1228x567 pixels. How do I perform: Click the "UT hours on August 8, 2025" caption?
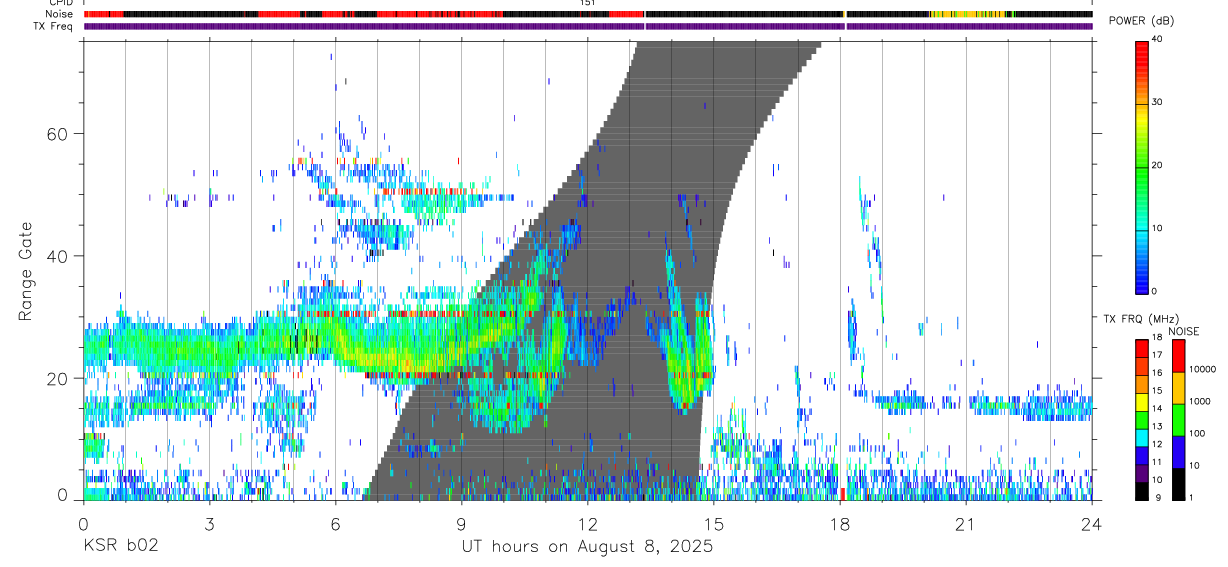(587, 547)
